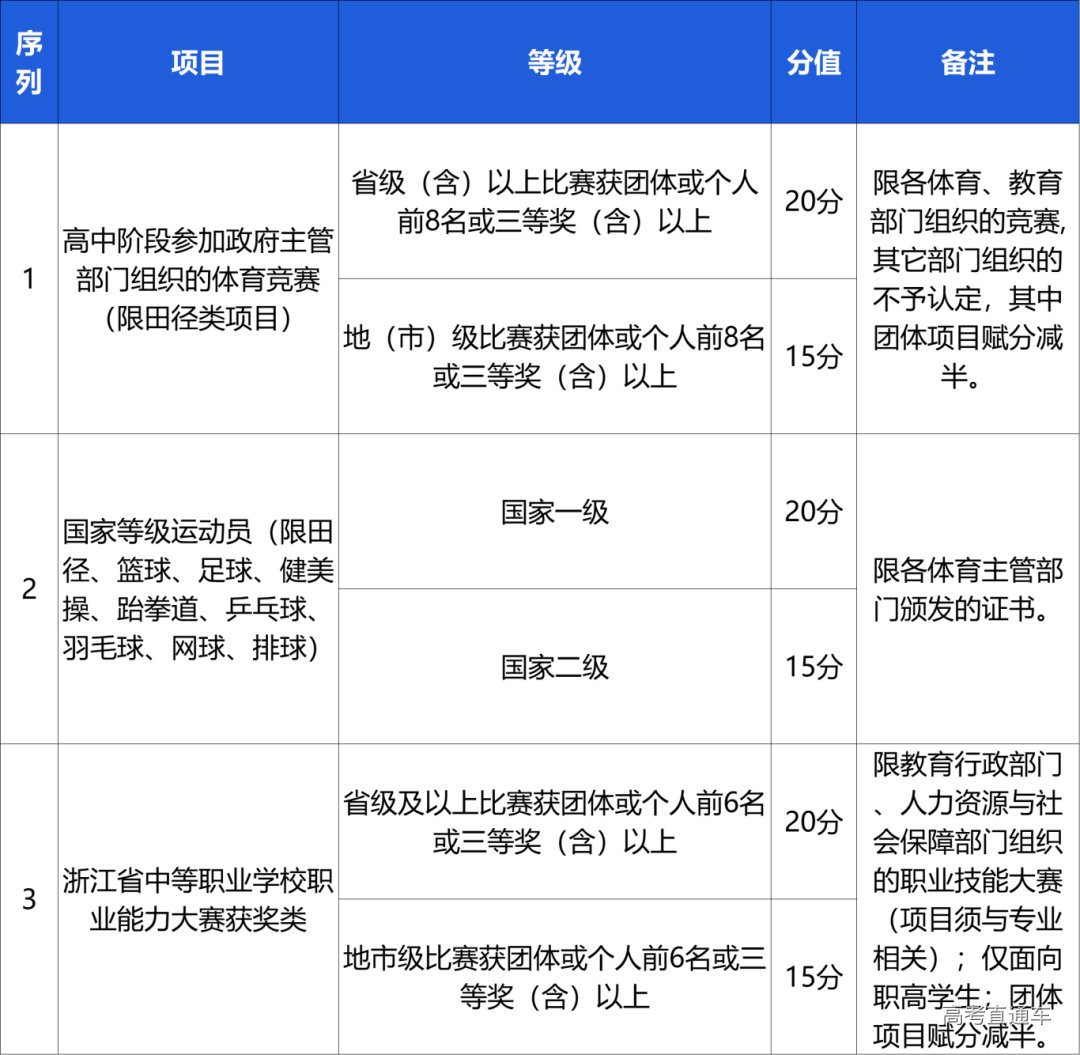This screenshot has width=1080, height=1055.
Task: Select the 备注 column header
Action: [966, 62]
